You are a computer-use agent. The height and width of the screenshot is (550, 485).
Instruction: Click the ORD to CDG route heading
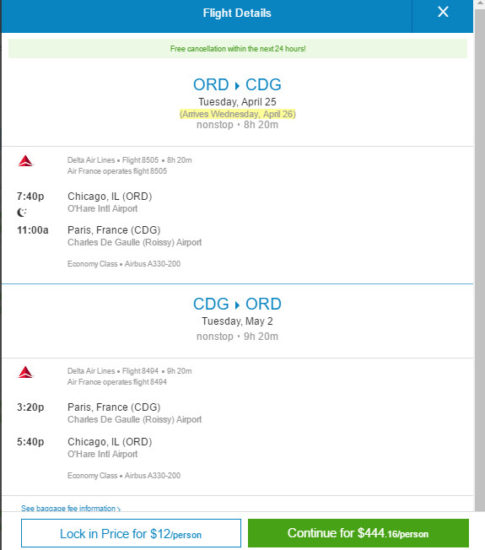click(237, 85)
